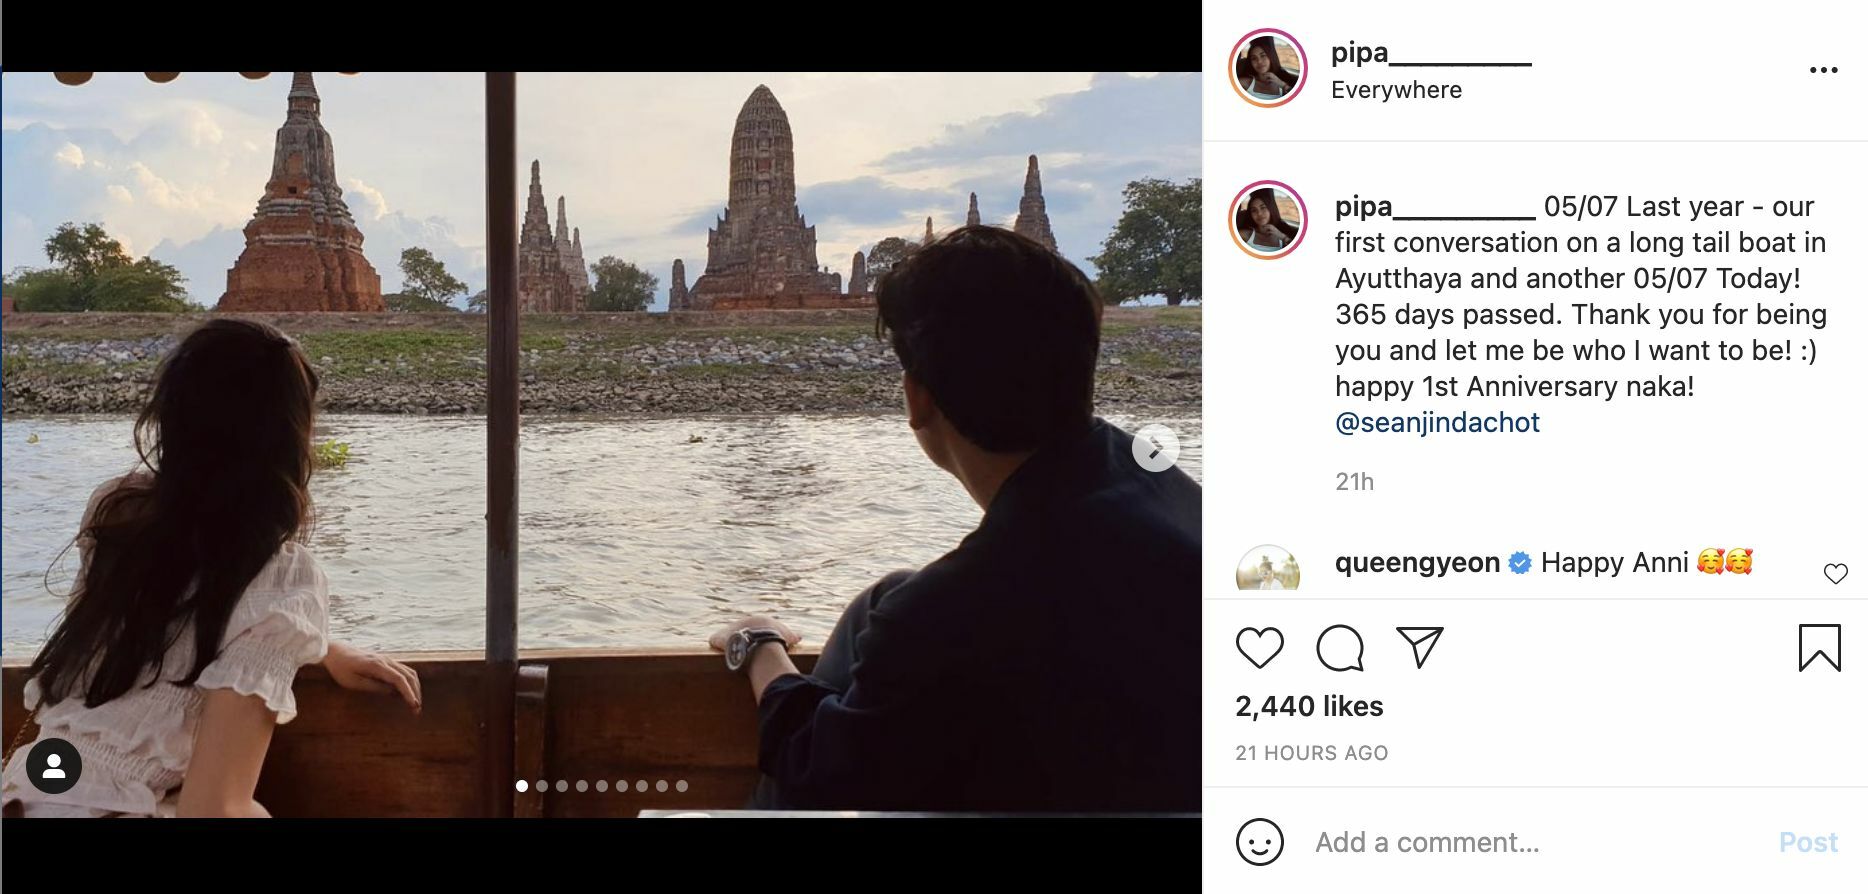
Task: Open the Everywhere location page
Action: point(1395,90)
